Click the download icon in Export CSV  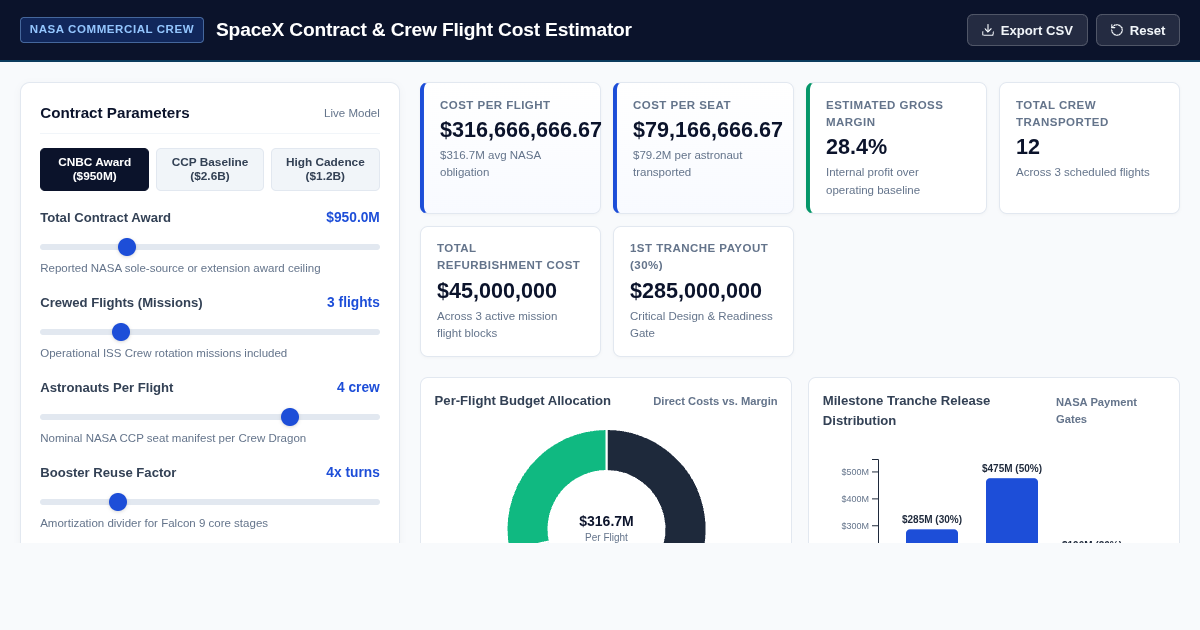click(x=988, y=30)
